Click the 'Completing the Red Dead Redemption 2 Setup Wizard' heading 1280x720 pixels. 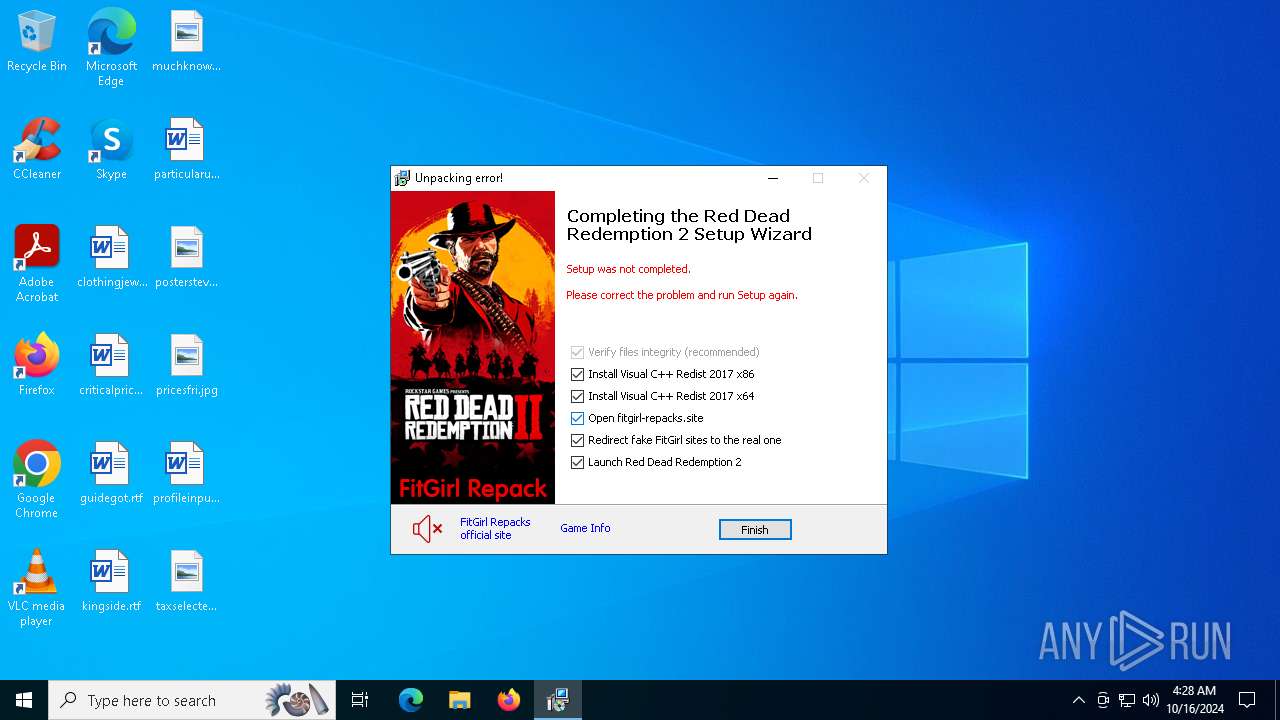tap(689, 225)
